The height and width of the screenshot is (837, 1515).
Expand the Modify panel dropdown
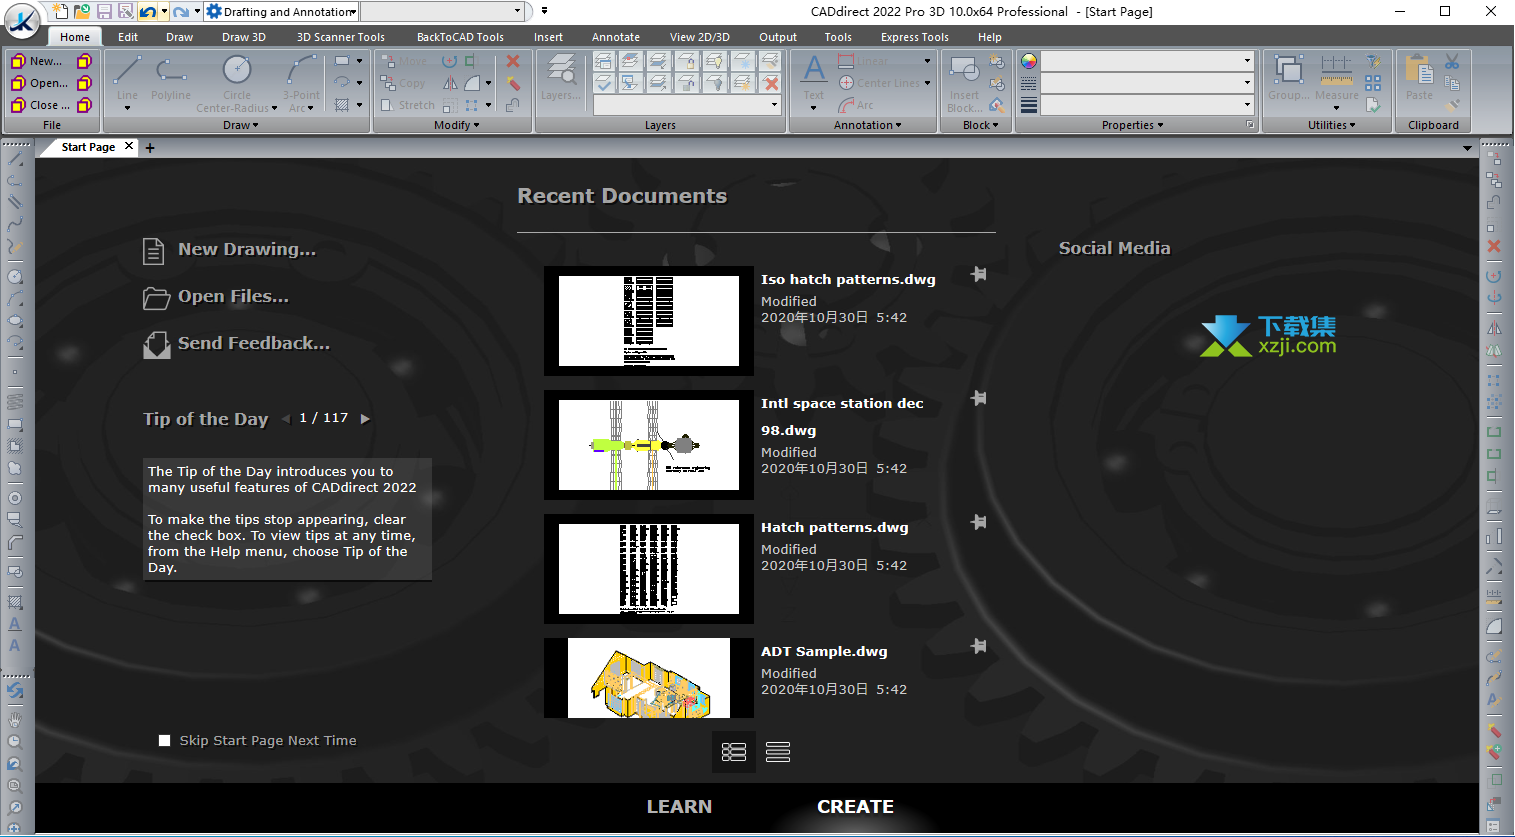pos(457,125)
